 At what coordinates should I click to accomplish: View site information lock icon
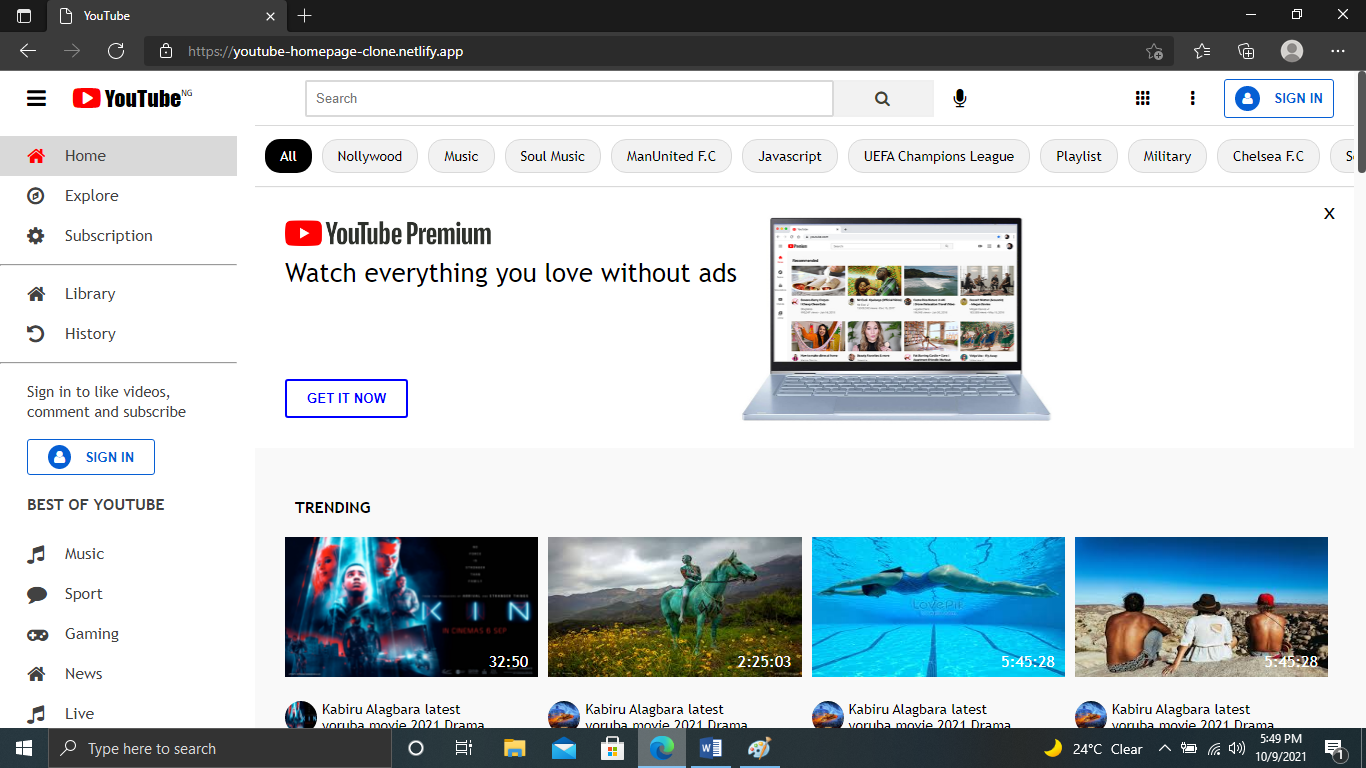click(166, 51)
